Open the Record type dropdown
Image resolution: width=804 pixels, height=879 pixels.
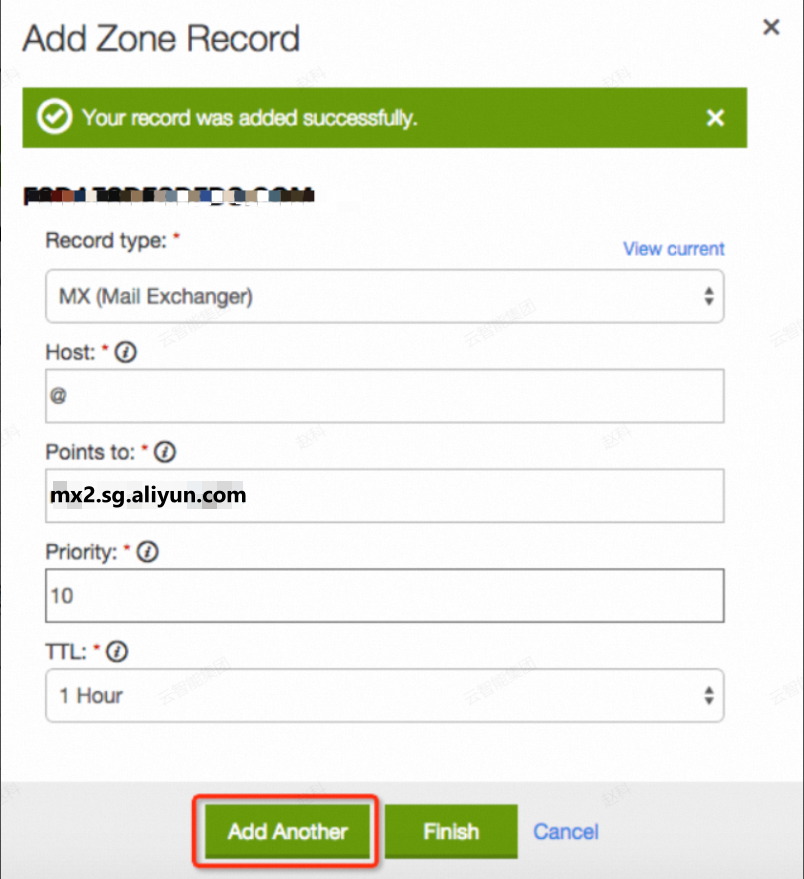(385, 296)
